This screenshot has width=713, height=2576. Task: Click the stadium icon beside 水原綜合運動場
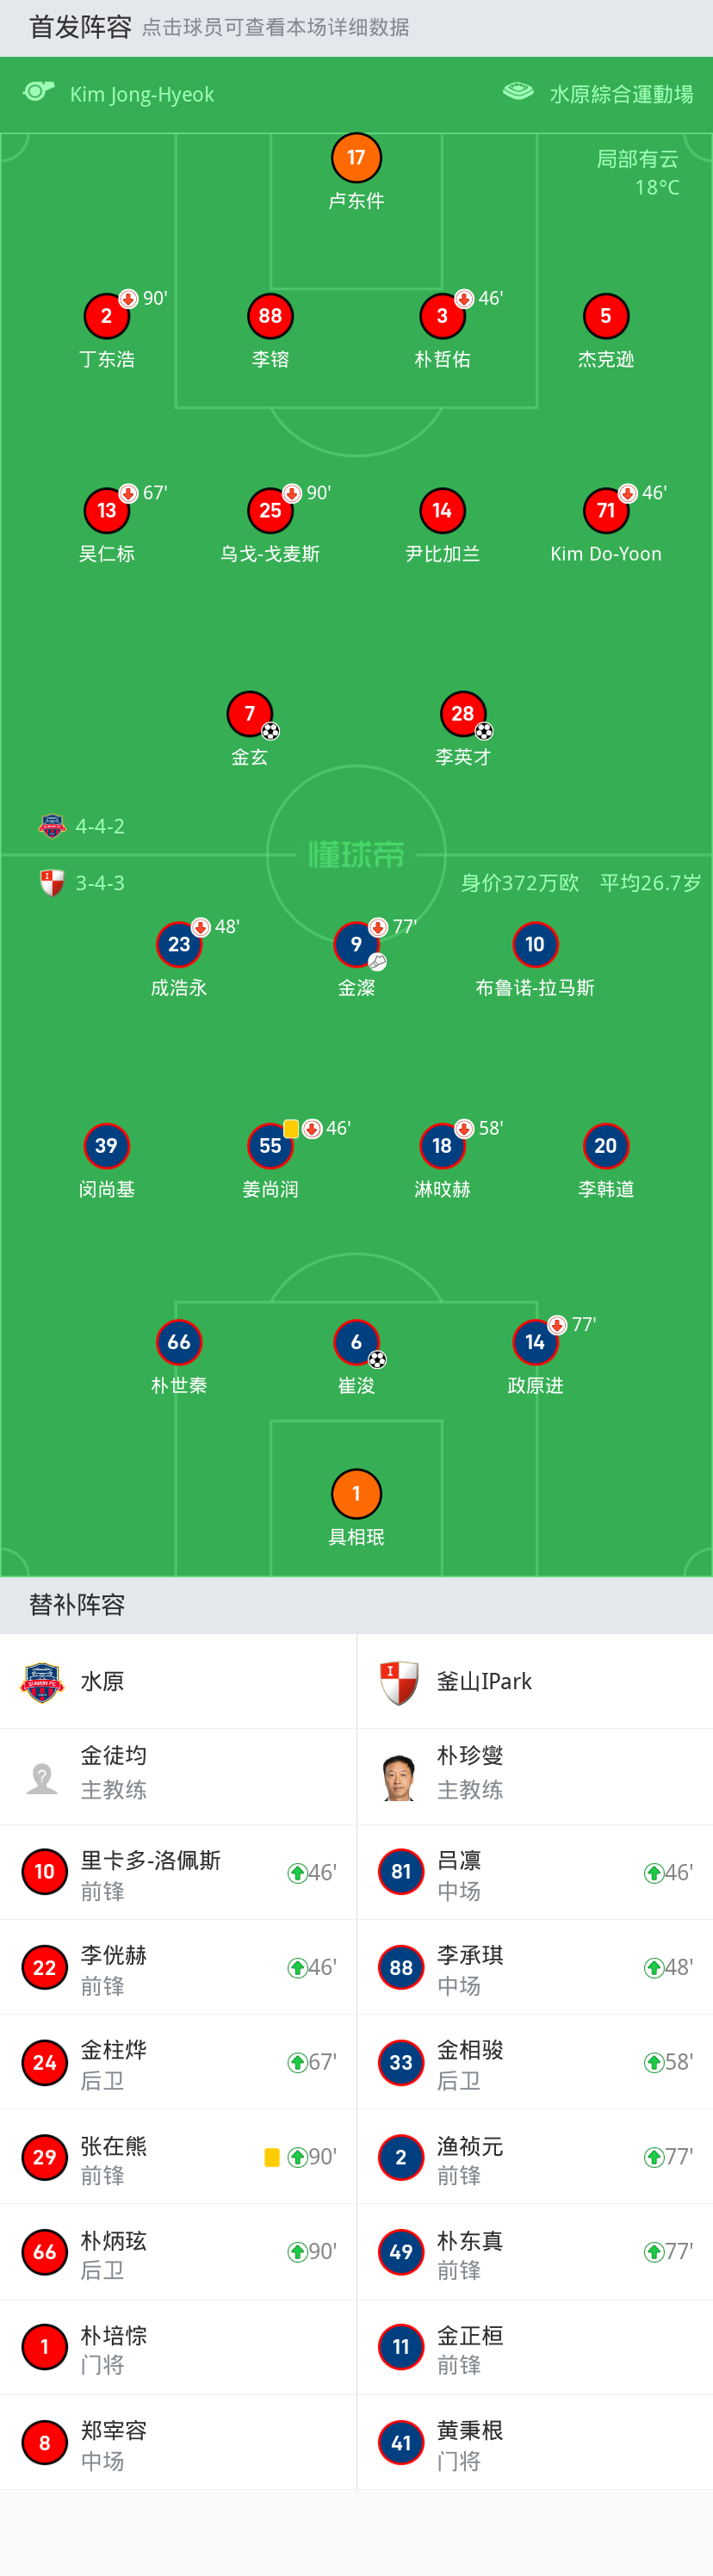click(x=518, y=92)
